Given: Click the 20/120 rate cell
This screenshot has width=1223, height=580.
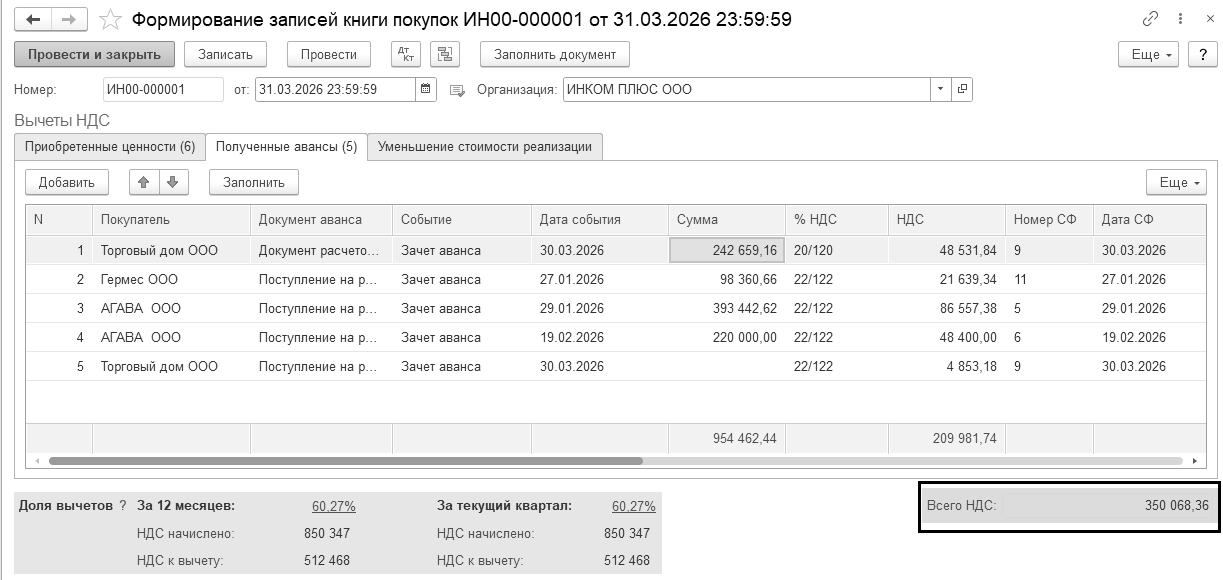Looking at the screenshot, I should pos(837,250).
